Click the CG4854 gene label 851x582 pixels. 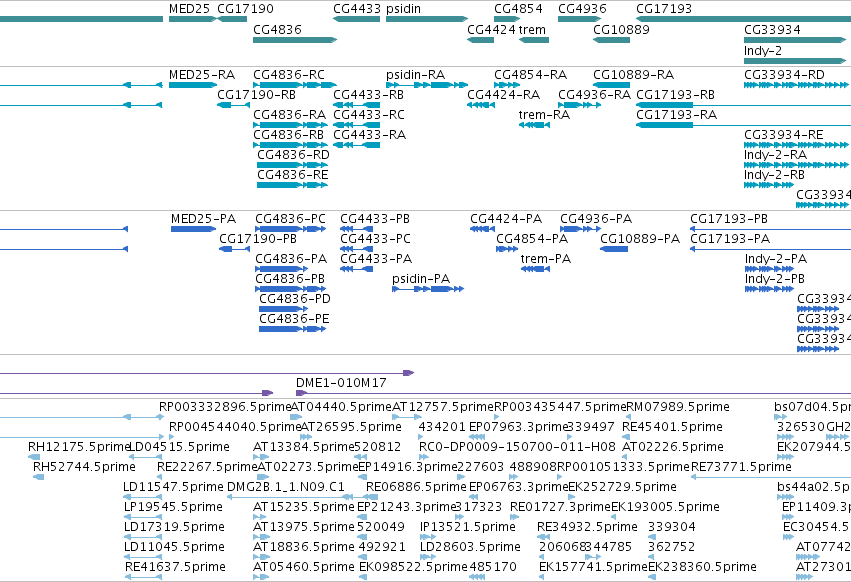pos(518,9)
